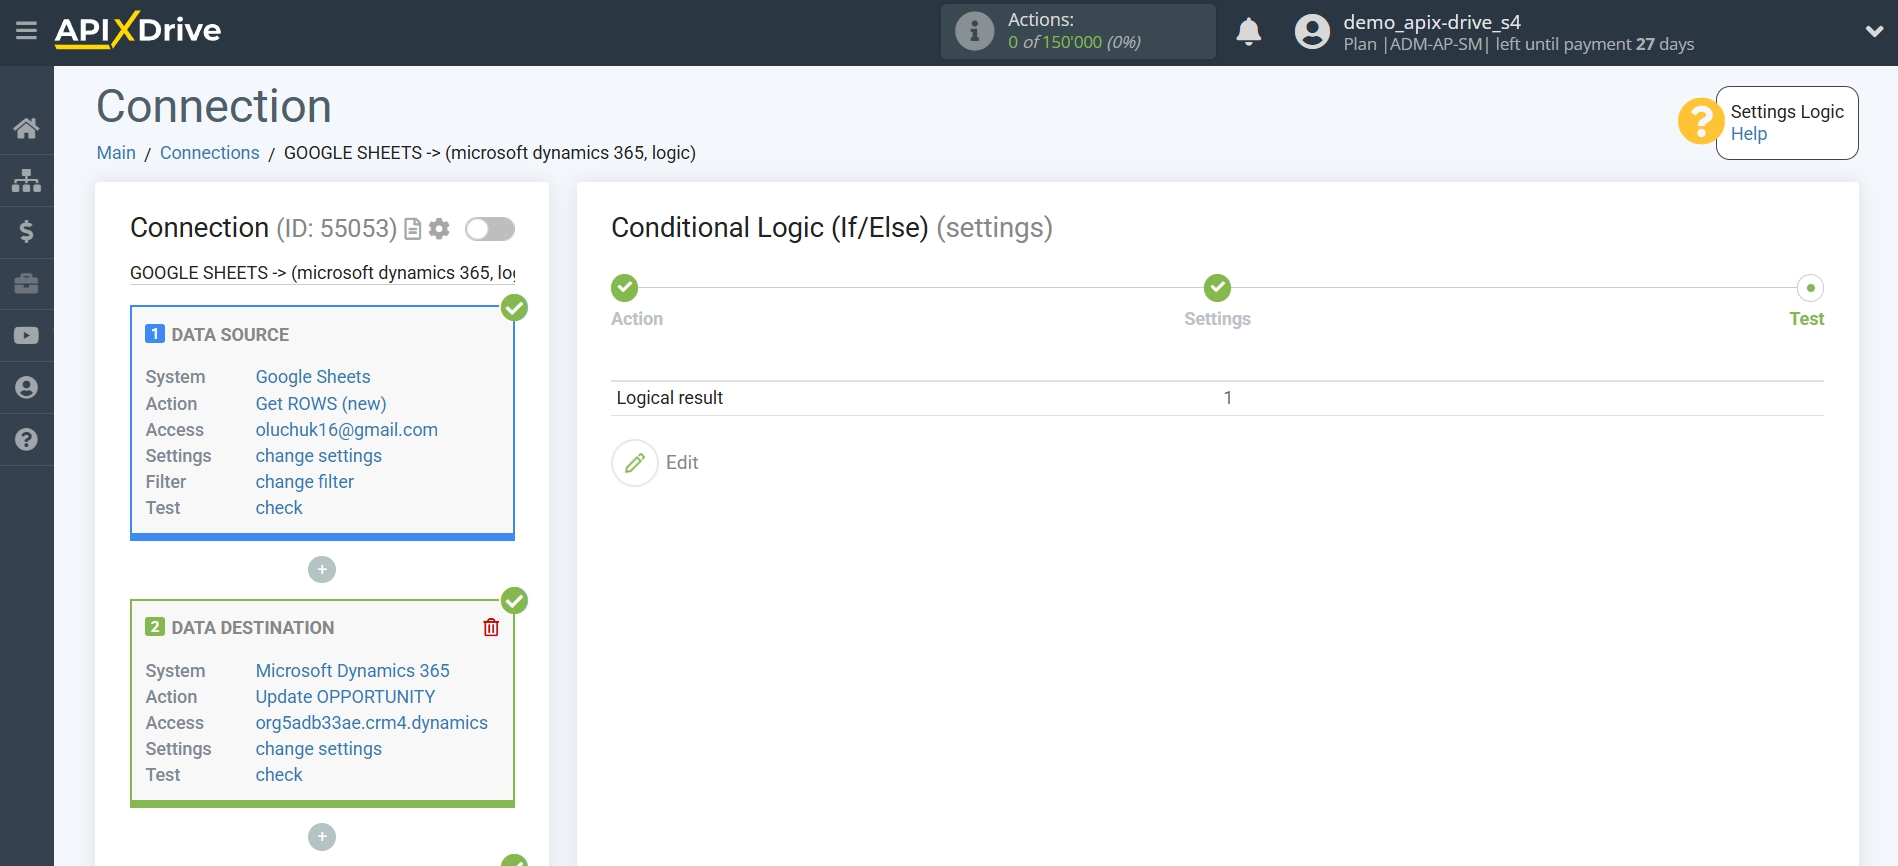Click the Data Source green checkmark badge
The width and height of the screenshot is (1898, 866).
514,308
